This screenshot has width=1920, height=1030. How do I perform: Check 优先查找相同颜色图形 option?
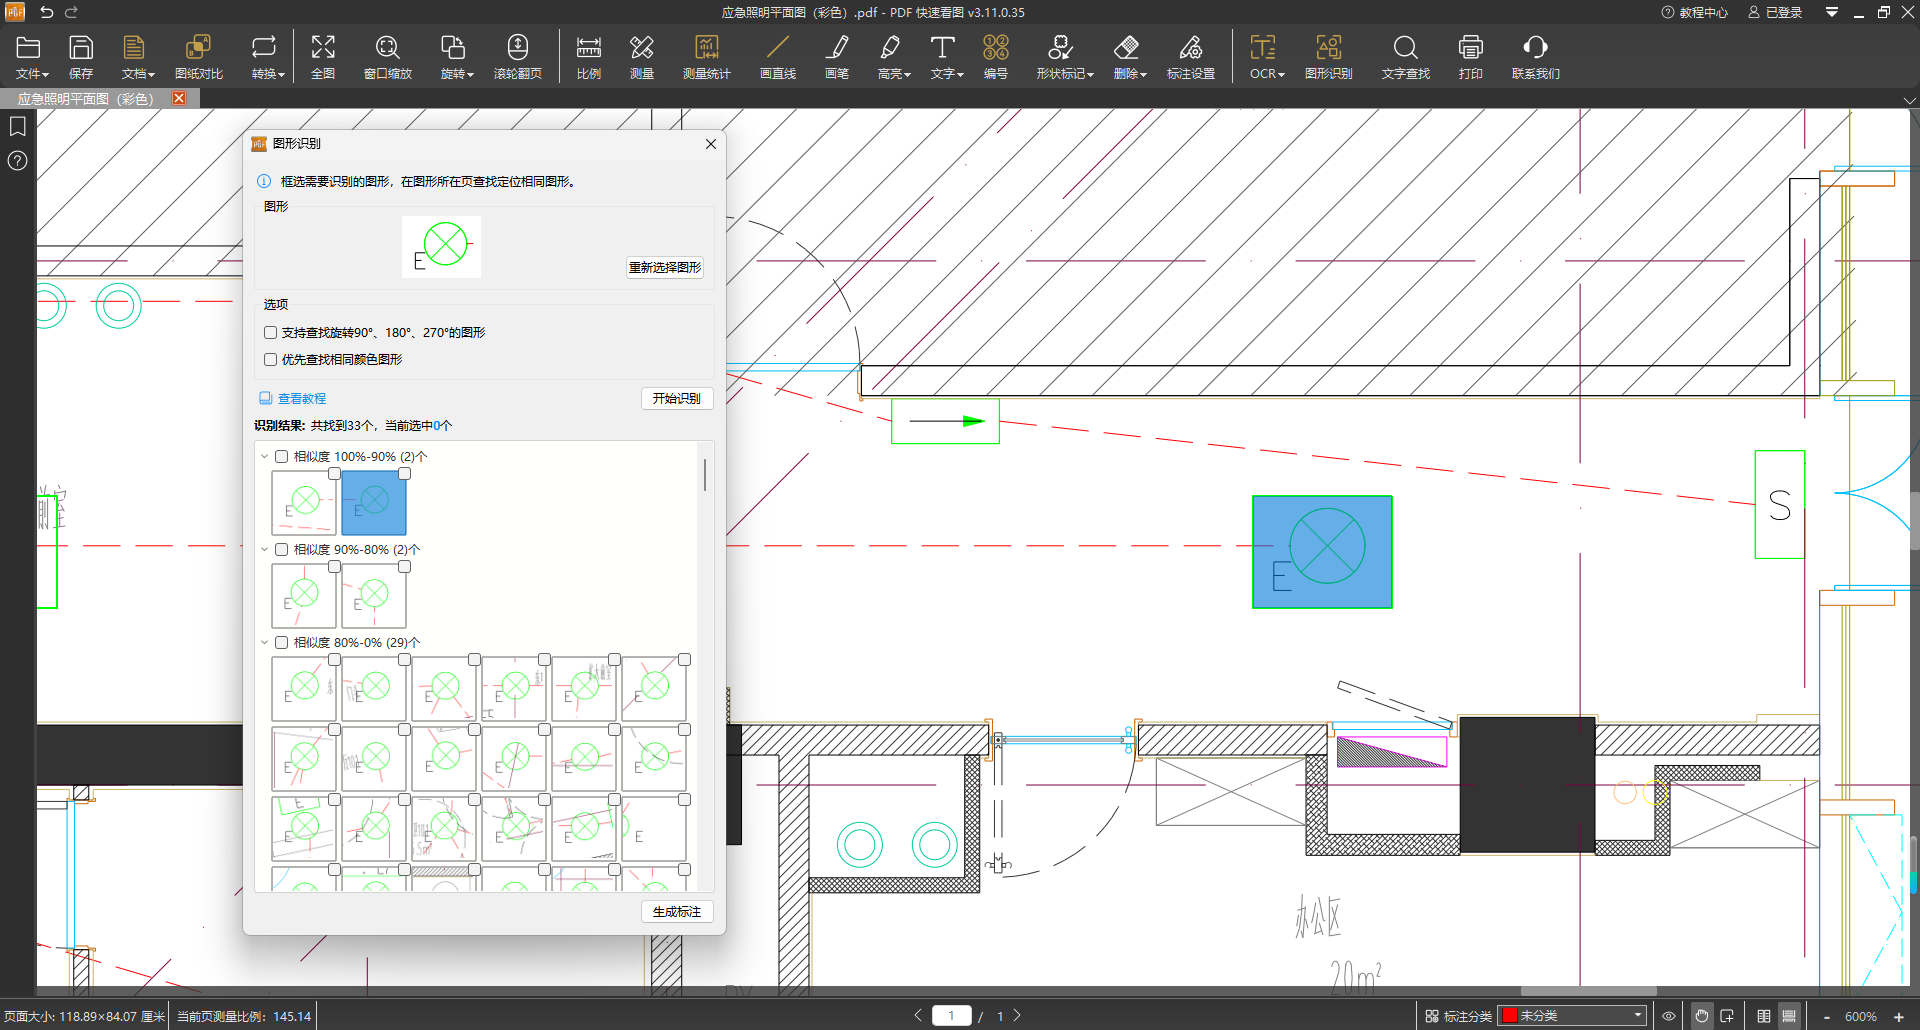[270, 359]
